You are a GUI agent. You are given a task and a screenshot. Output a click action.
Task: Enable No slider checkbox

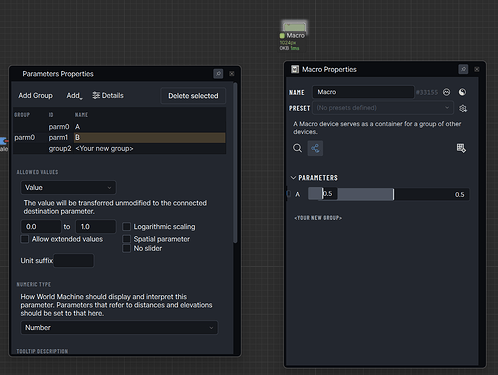pos(127,248)
